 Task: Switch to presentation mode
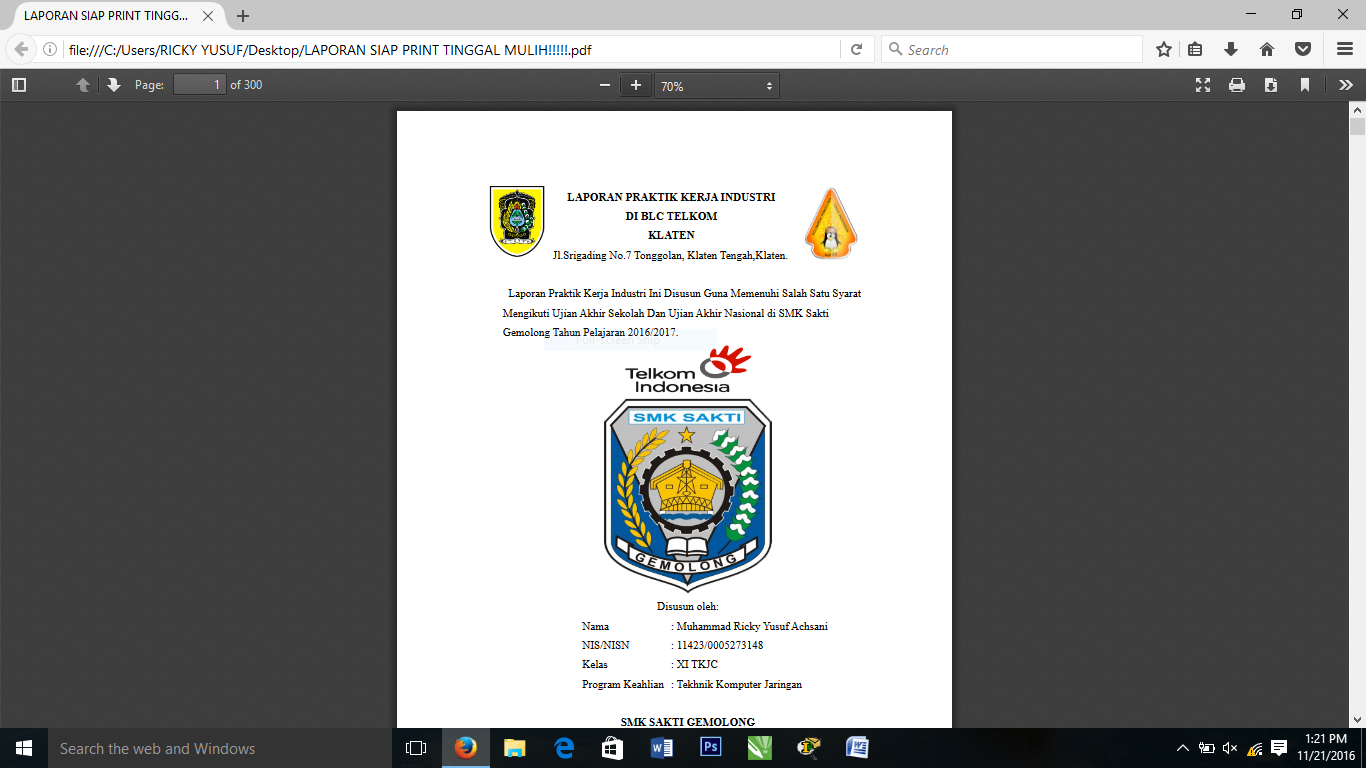tap(1203, 85)
